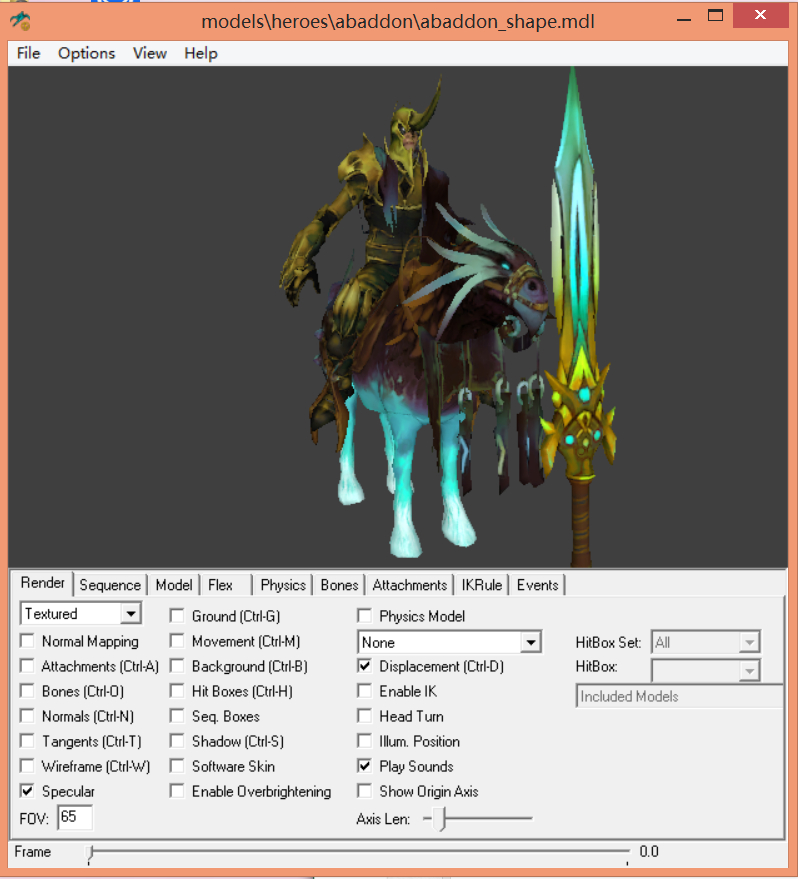Enable the Physics Model checkbox

pyautogui.click(x=364, y=616)
